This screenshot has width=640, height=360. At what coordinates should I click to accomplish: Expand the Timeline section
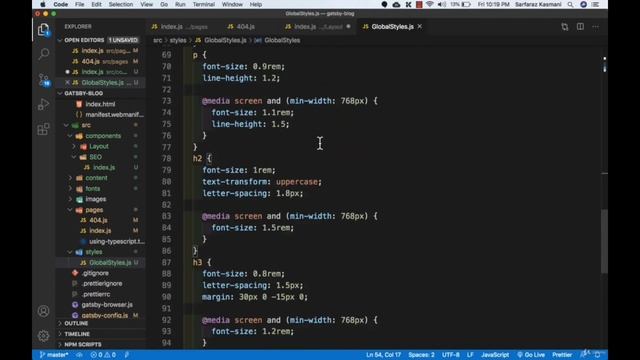click(60, 334)
